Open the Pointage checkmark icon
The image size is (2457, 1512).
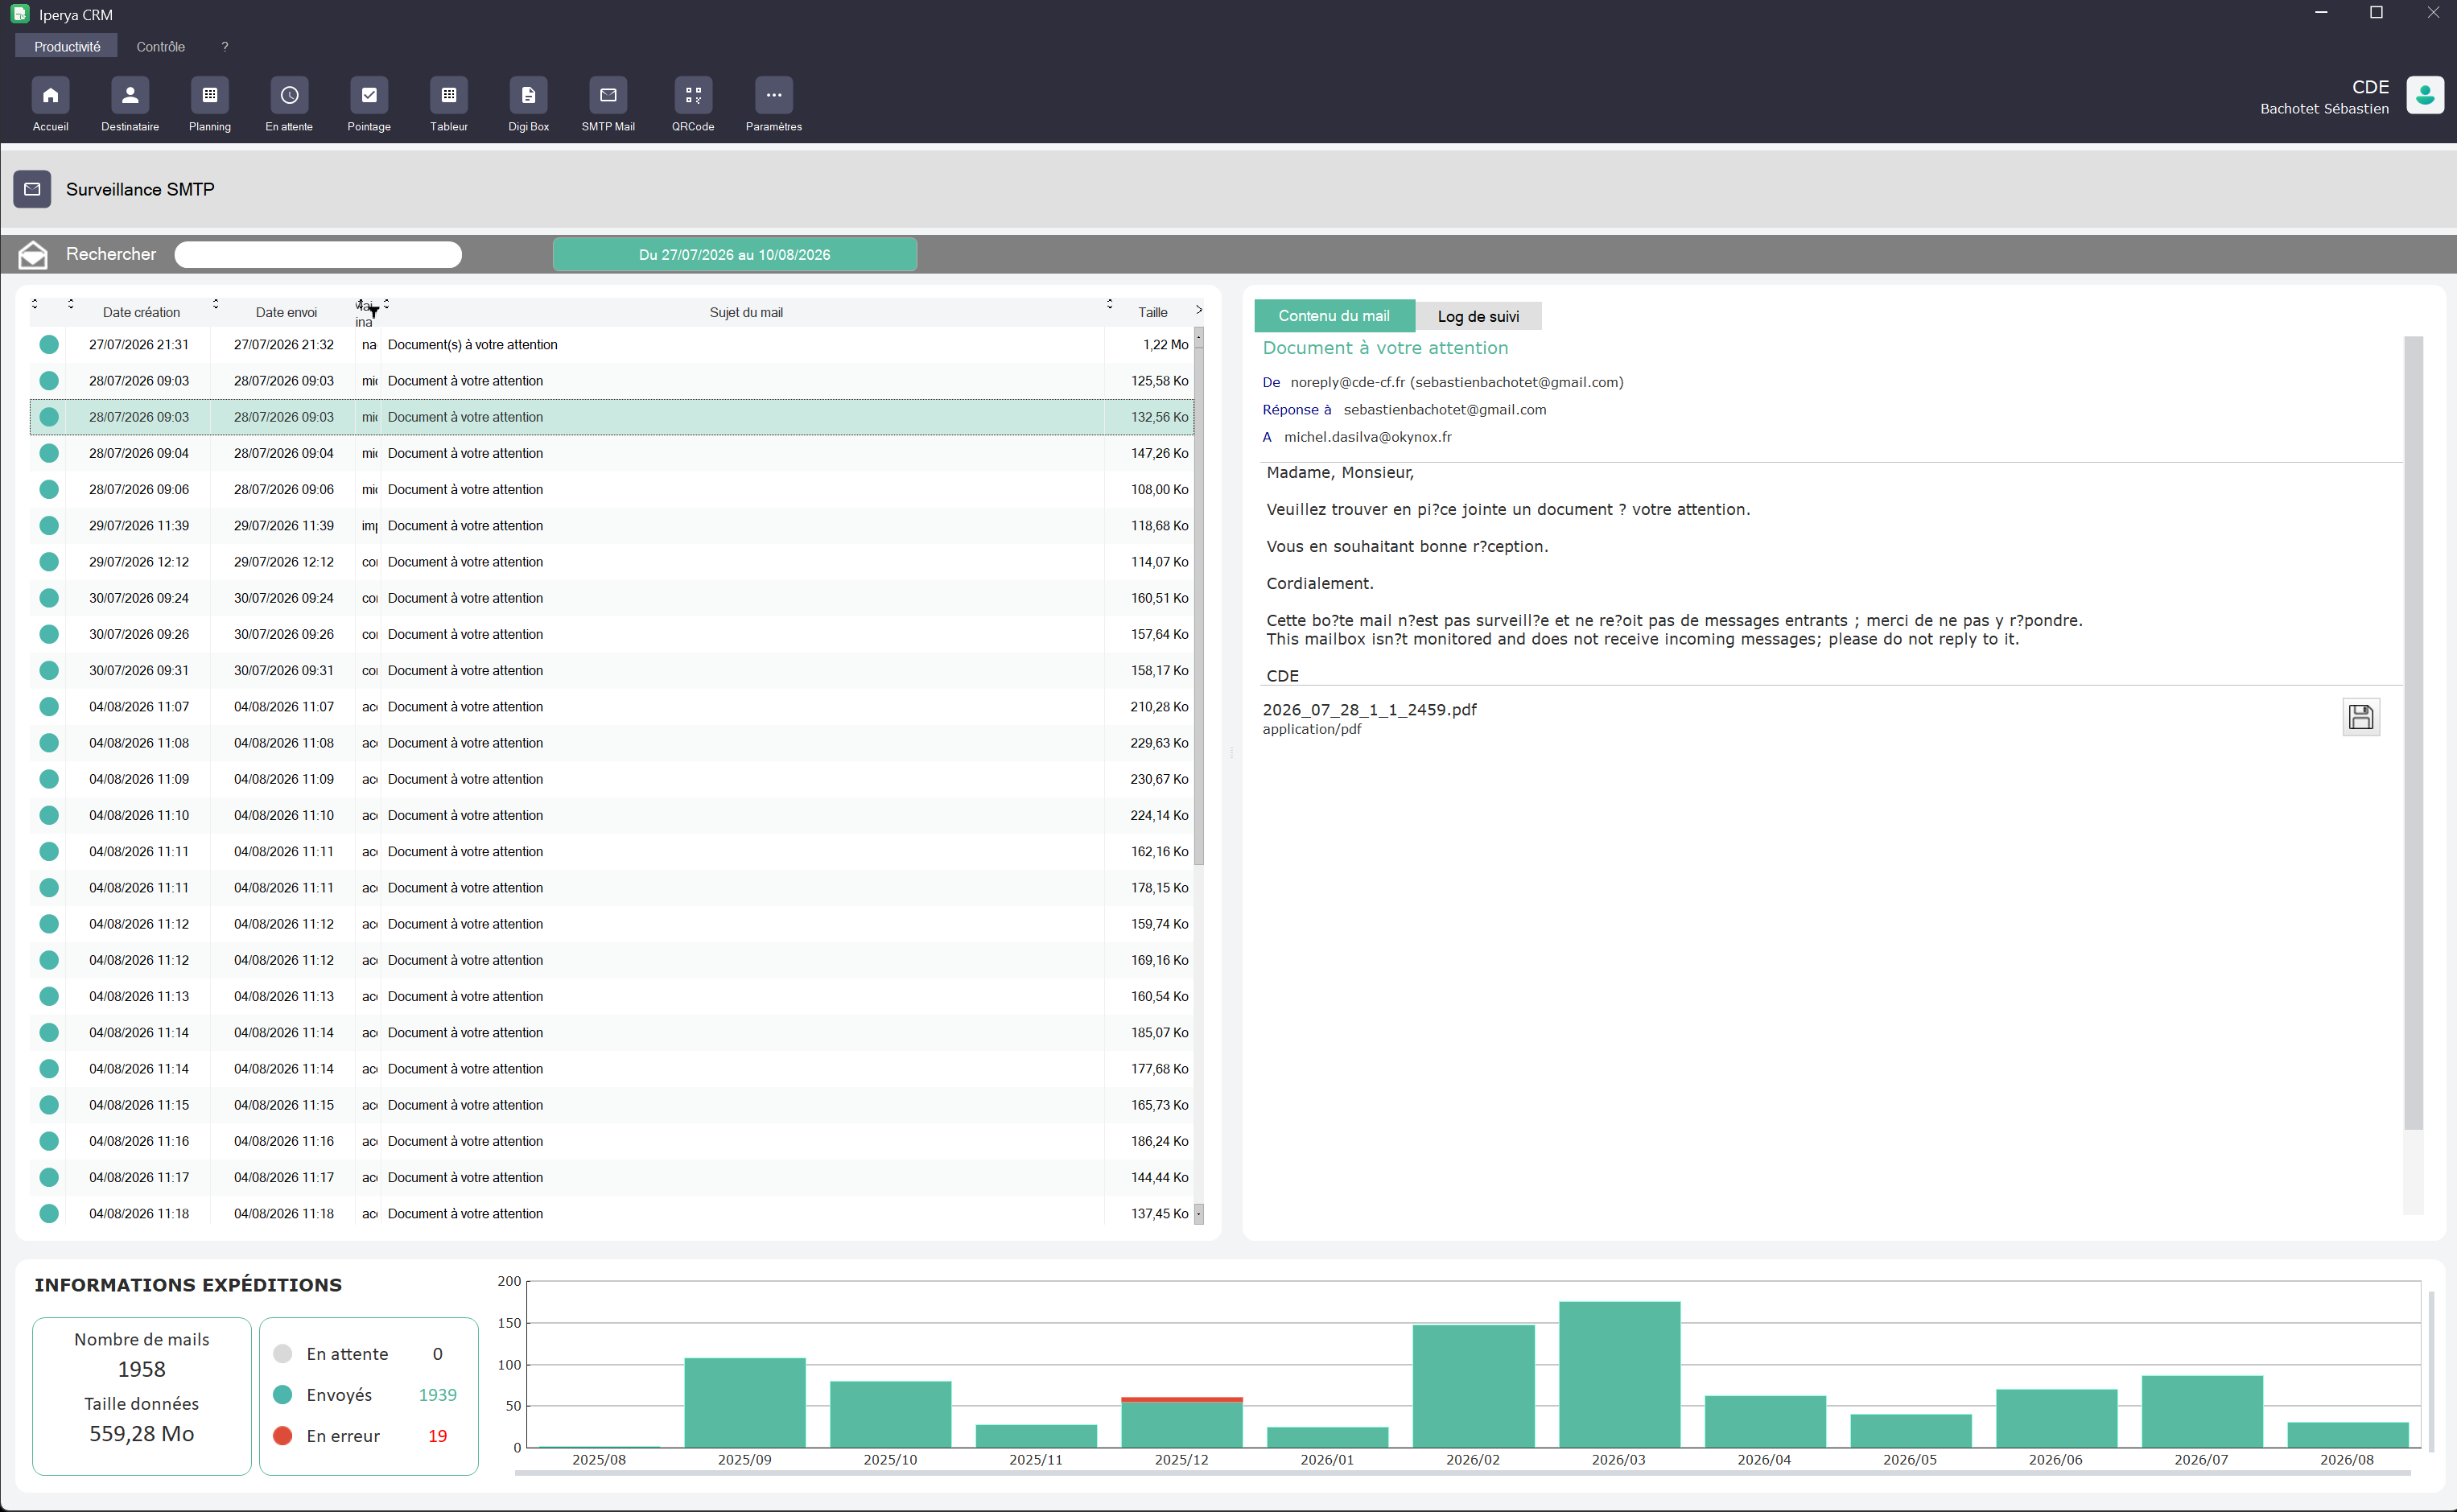tap(369, 95)
